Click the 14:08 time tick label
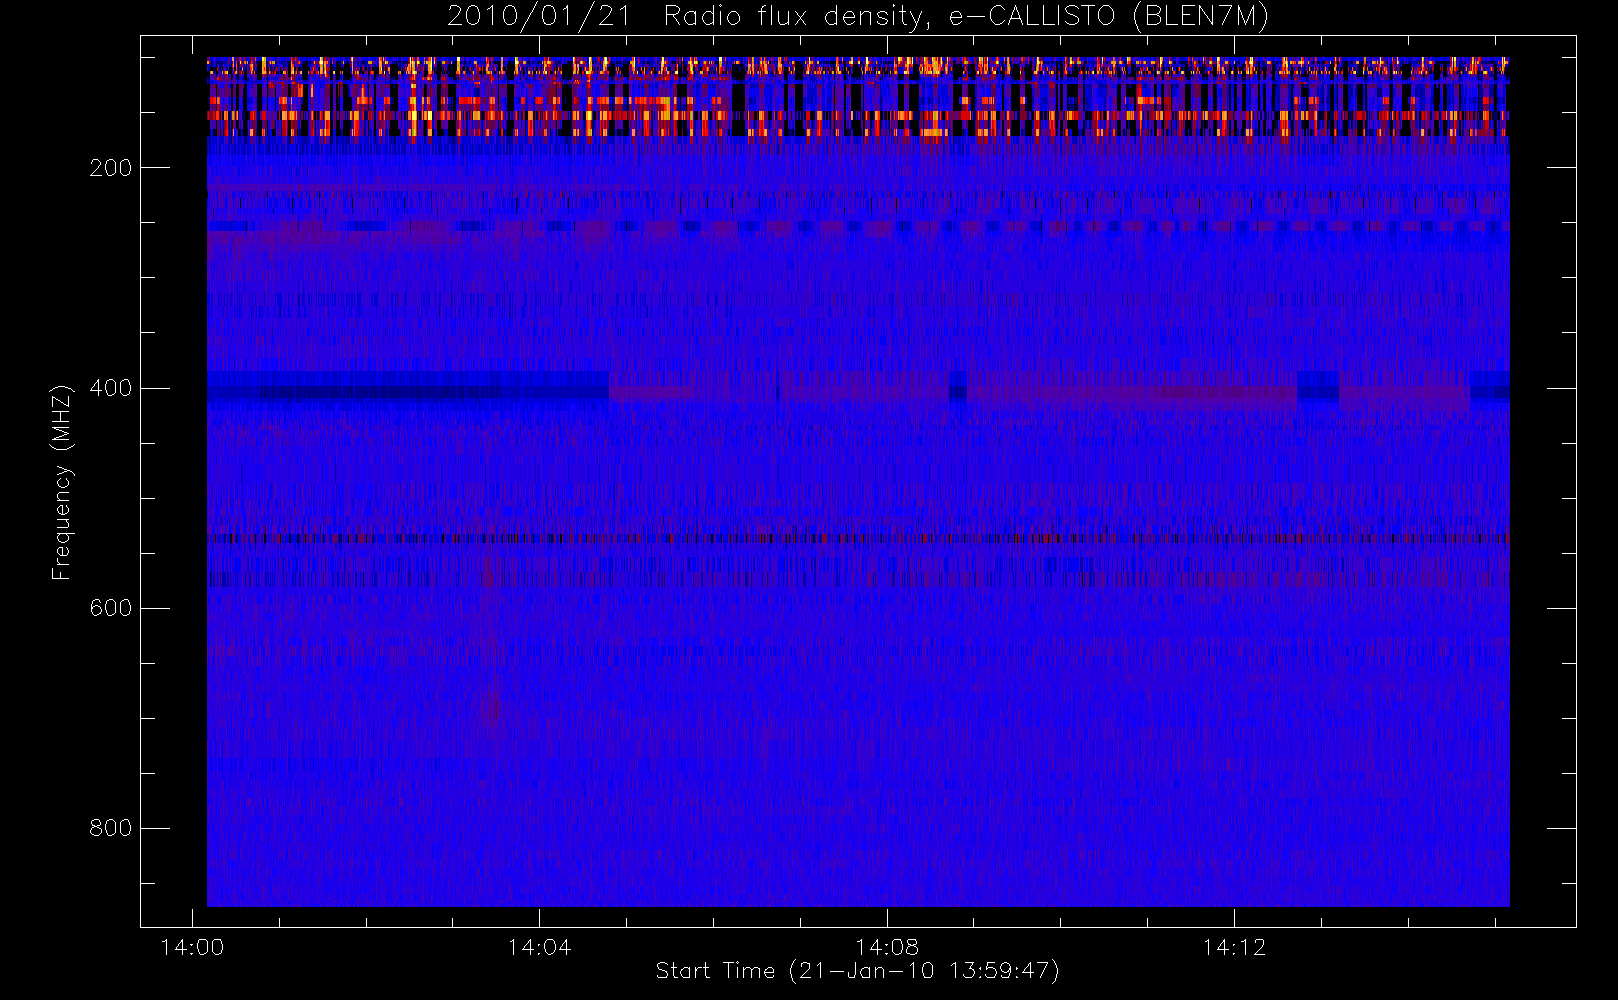Viewport: 1618px width, 1000px height. click(886, 947)
